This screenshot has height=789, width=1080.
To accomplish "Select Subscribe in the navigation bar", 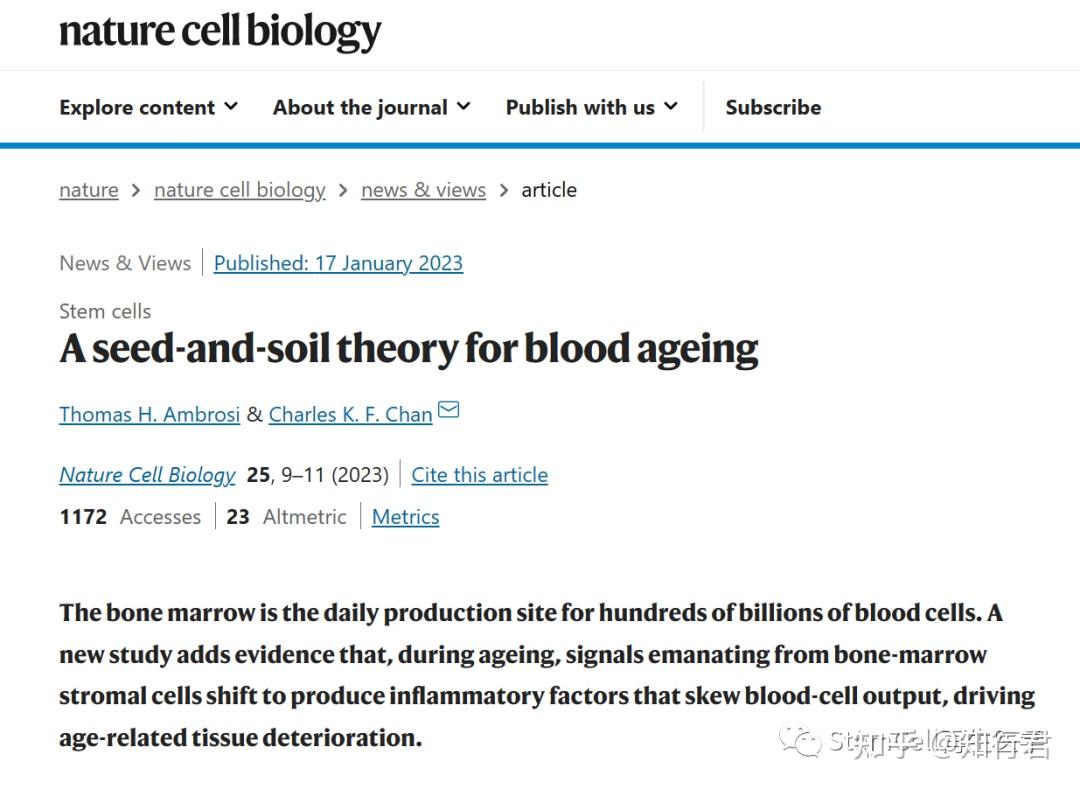I will click(772, 107).
